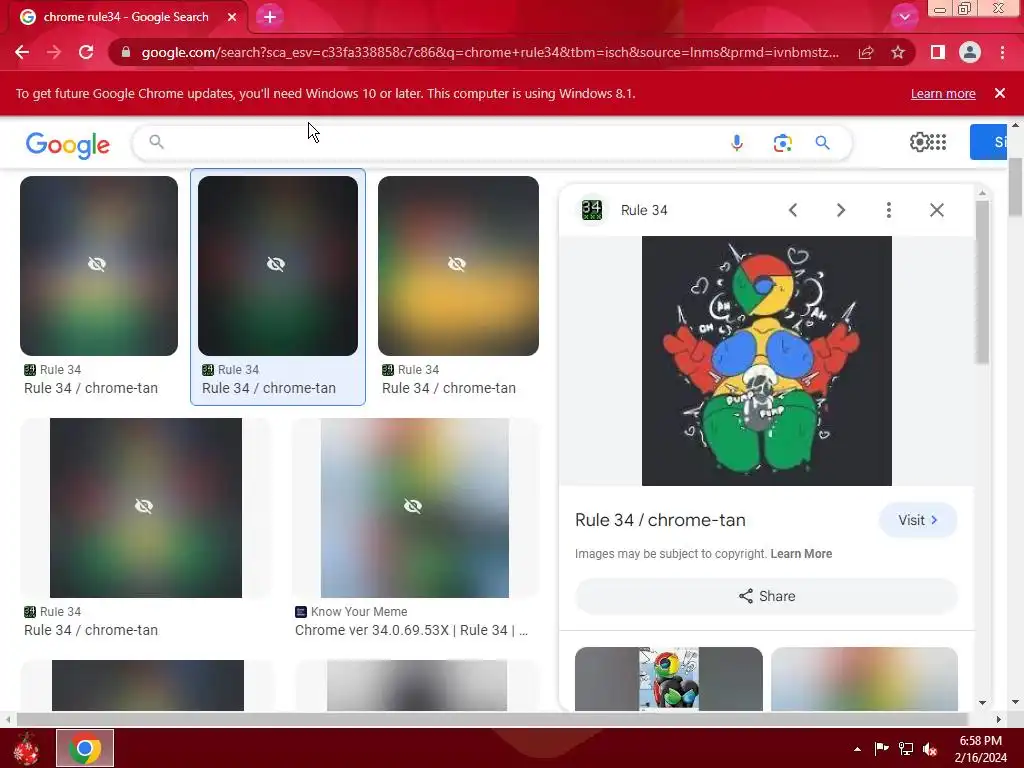This screenshot has width=1024, height=768.
Task: Visit the source page
Action: click(x=918, y=520)
